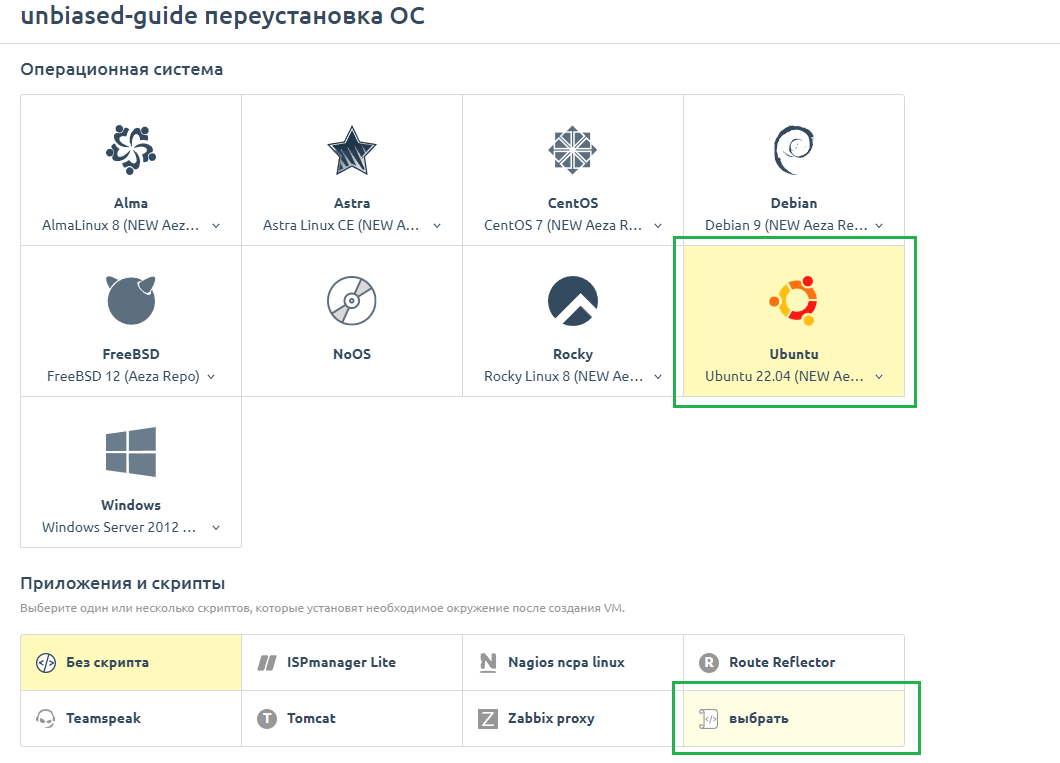Screen dimensions: 1060x763
Task: Open the Ubuntu 22.04 version dropdown
Action: click(x=794, y=377)
